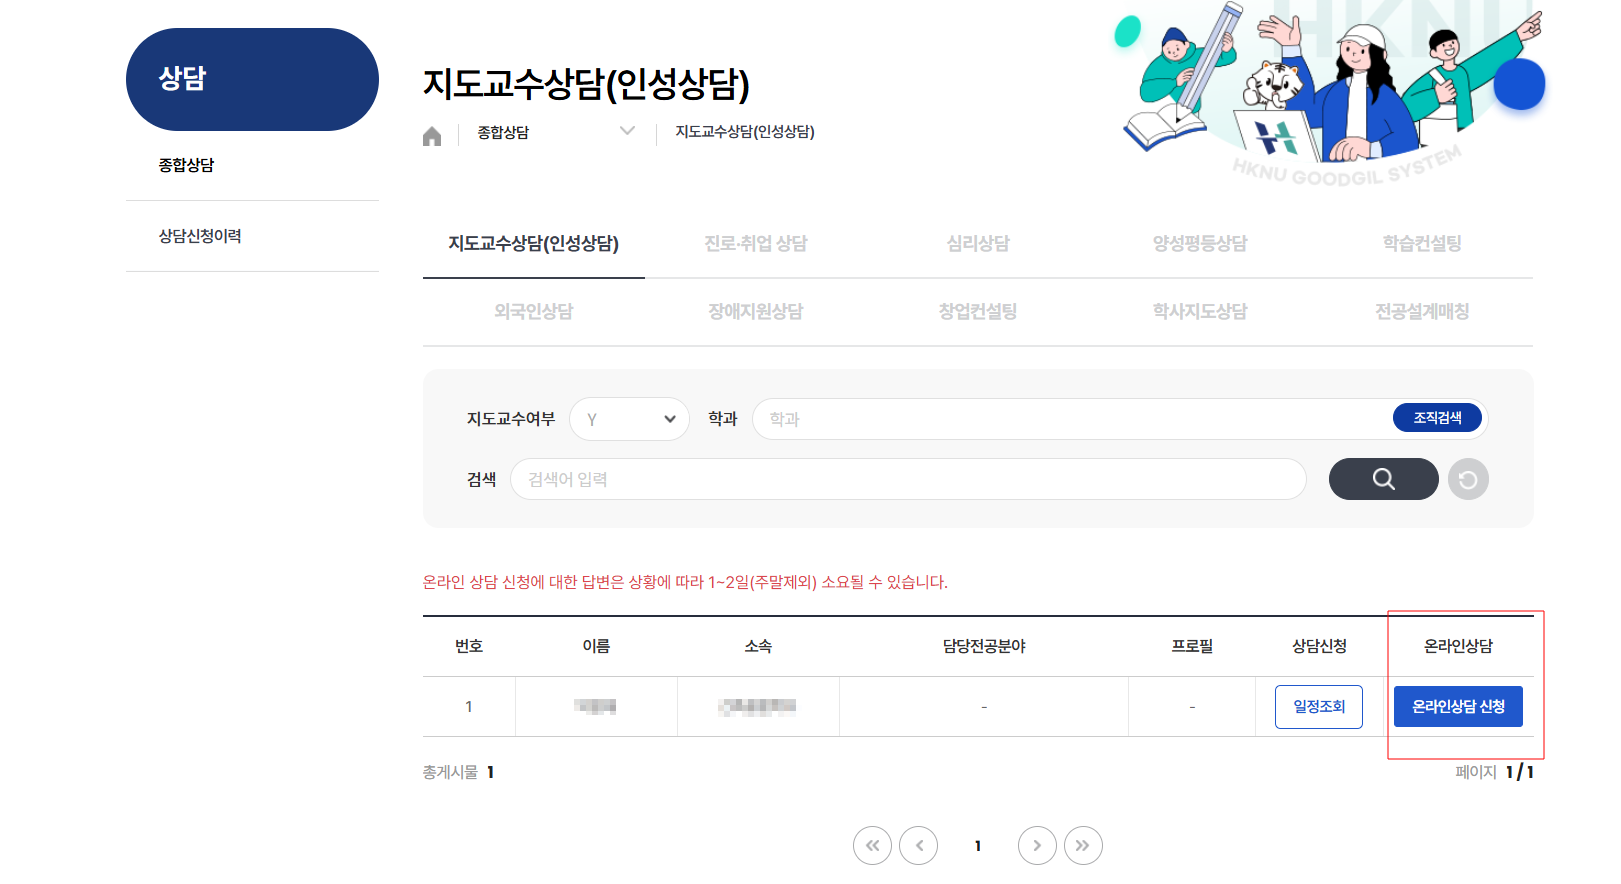Reset search with the refresh icon
The image size is (1621, 884).
pos(1468,480)
